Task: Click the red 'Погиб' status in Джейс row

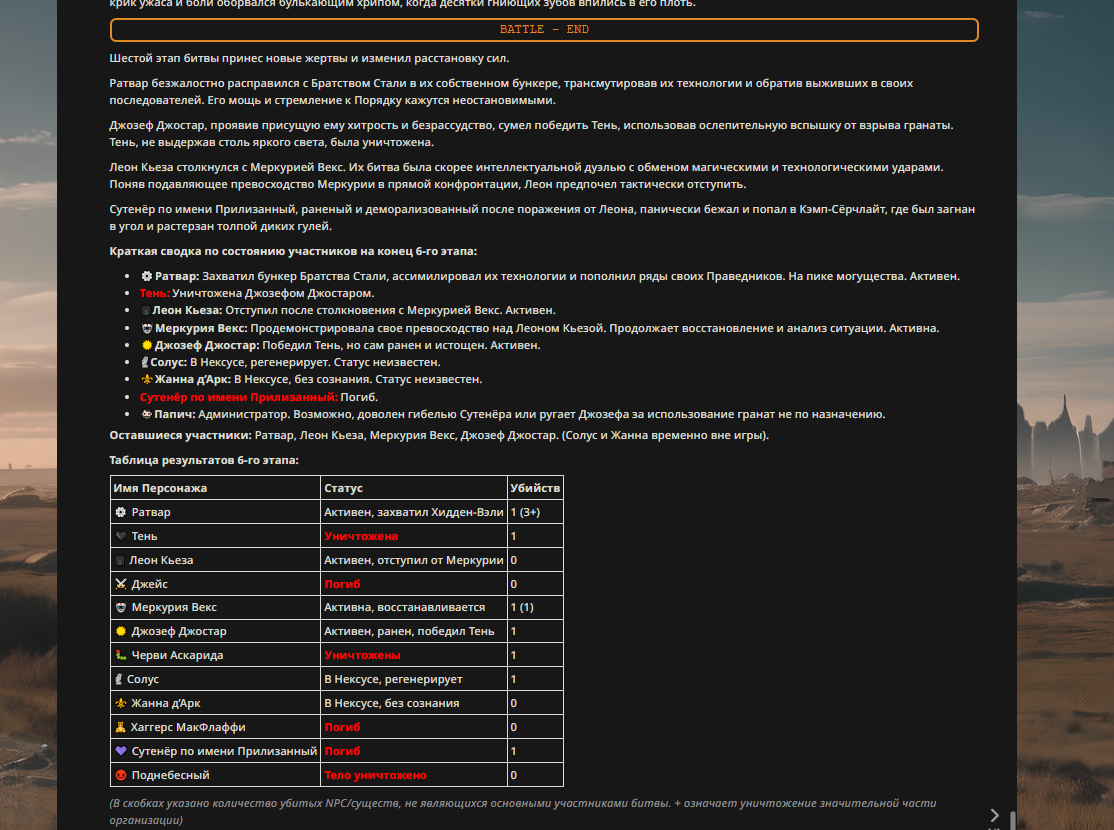Action: coord(342,584)
